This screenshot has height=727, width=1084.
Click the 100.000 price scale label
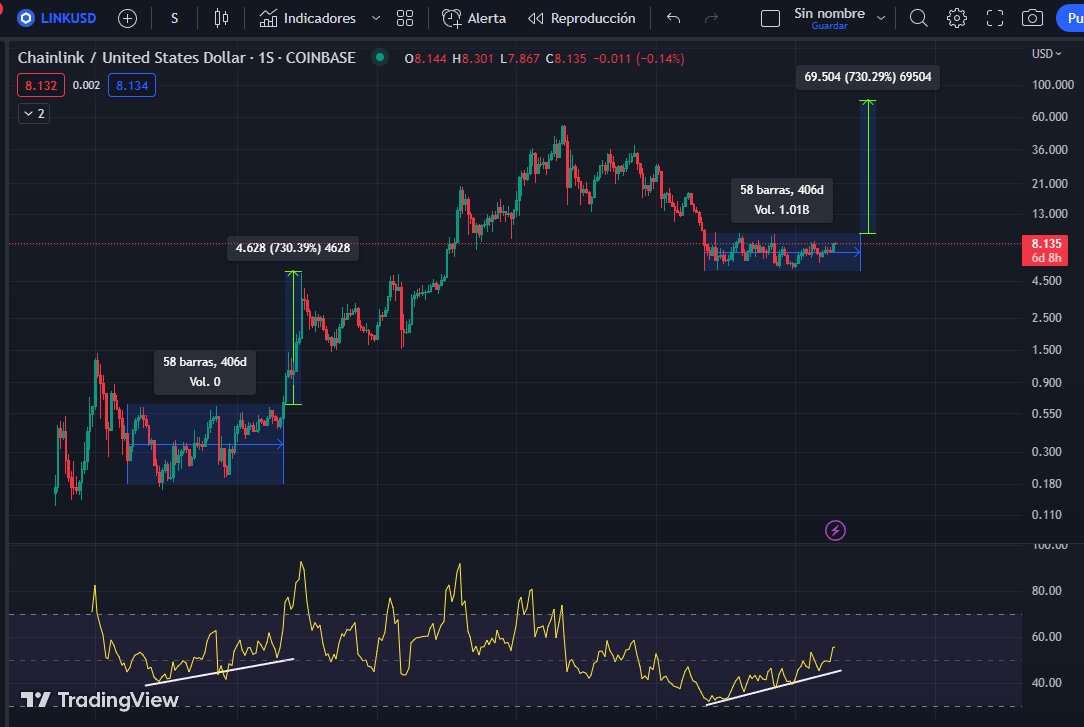pyautogui.click(x=1052, y=85)
